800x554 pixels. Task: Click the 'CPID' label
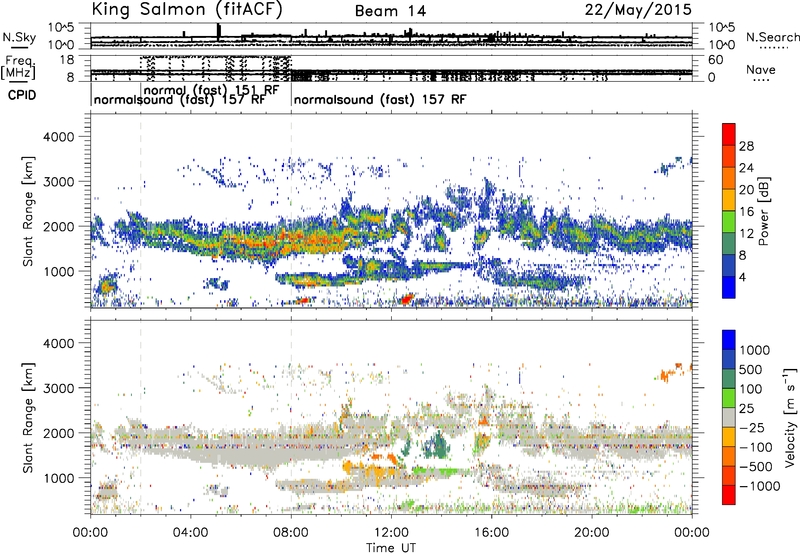[22, 95]
